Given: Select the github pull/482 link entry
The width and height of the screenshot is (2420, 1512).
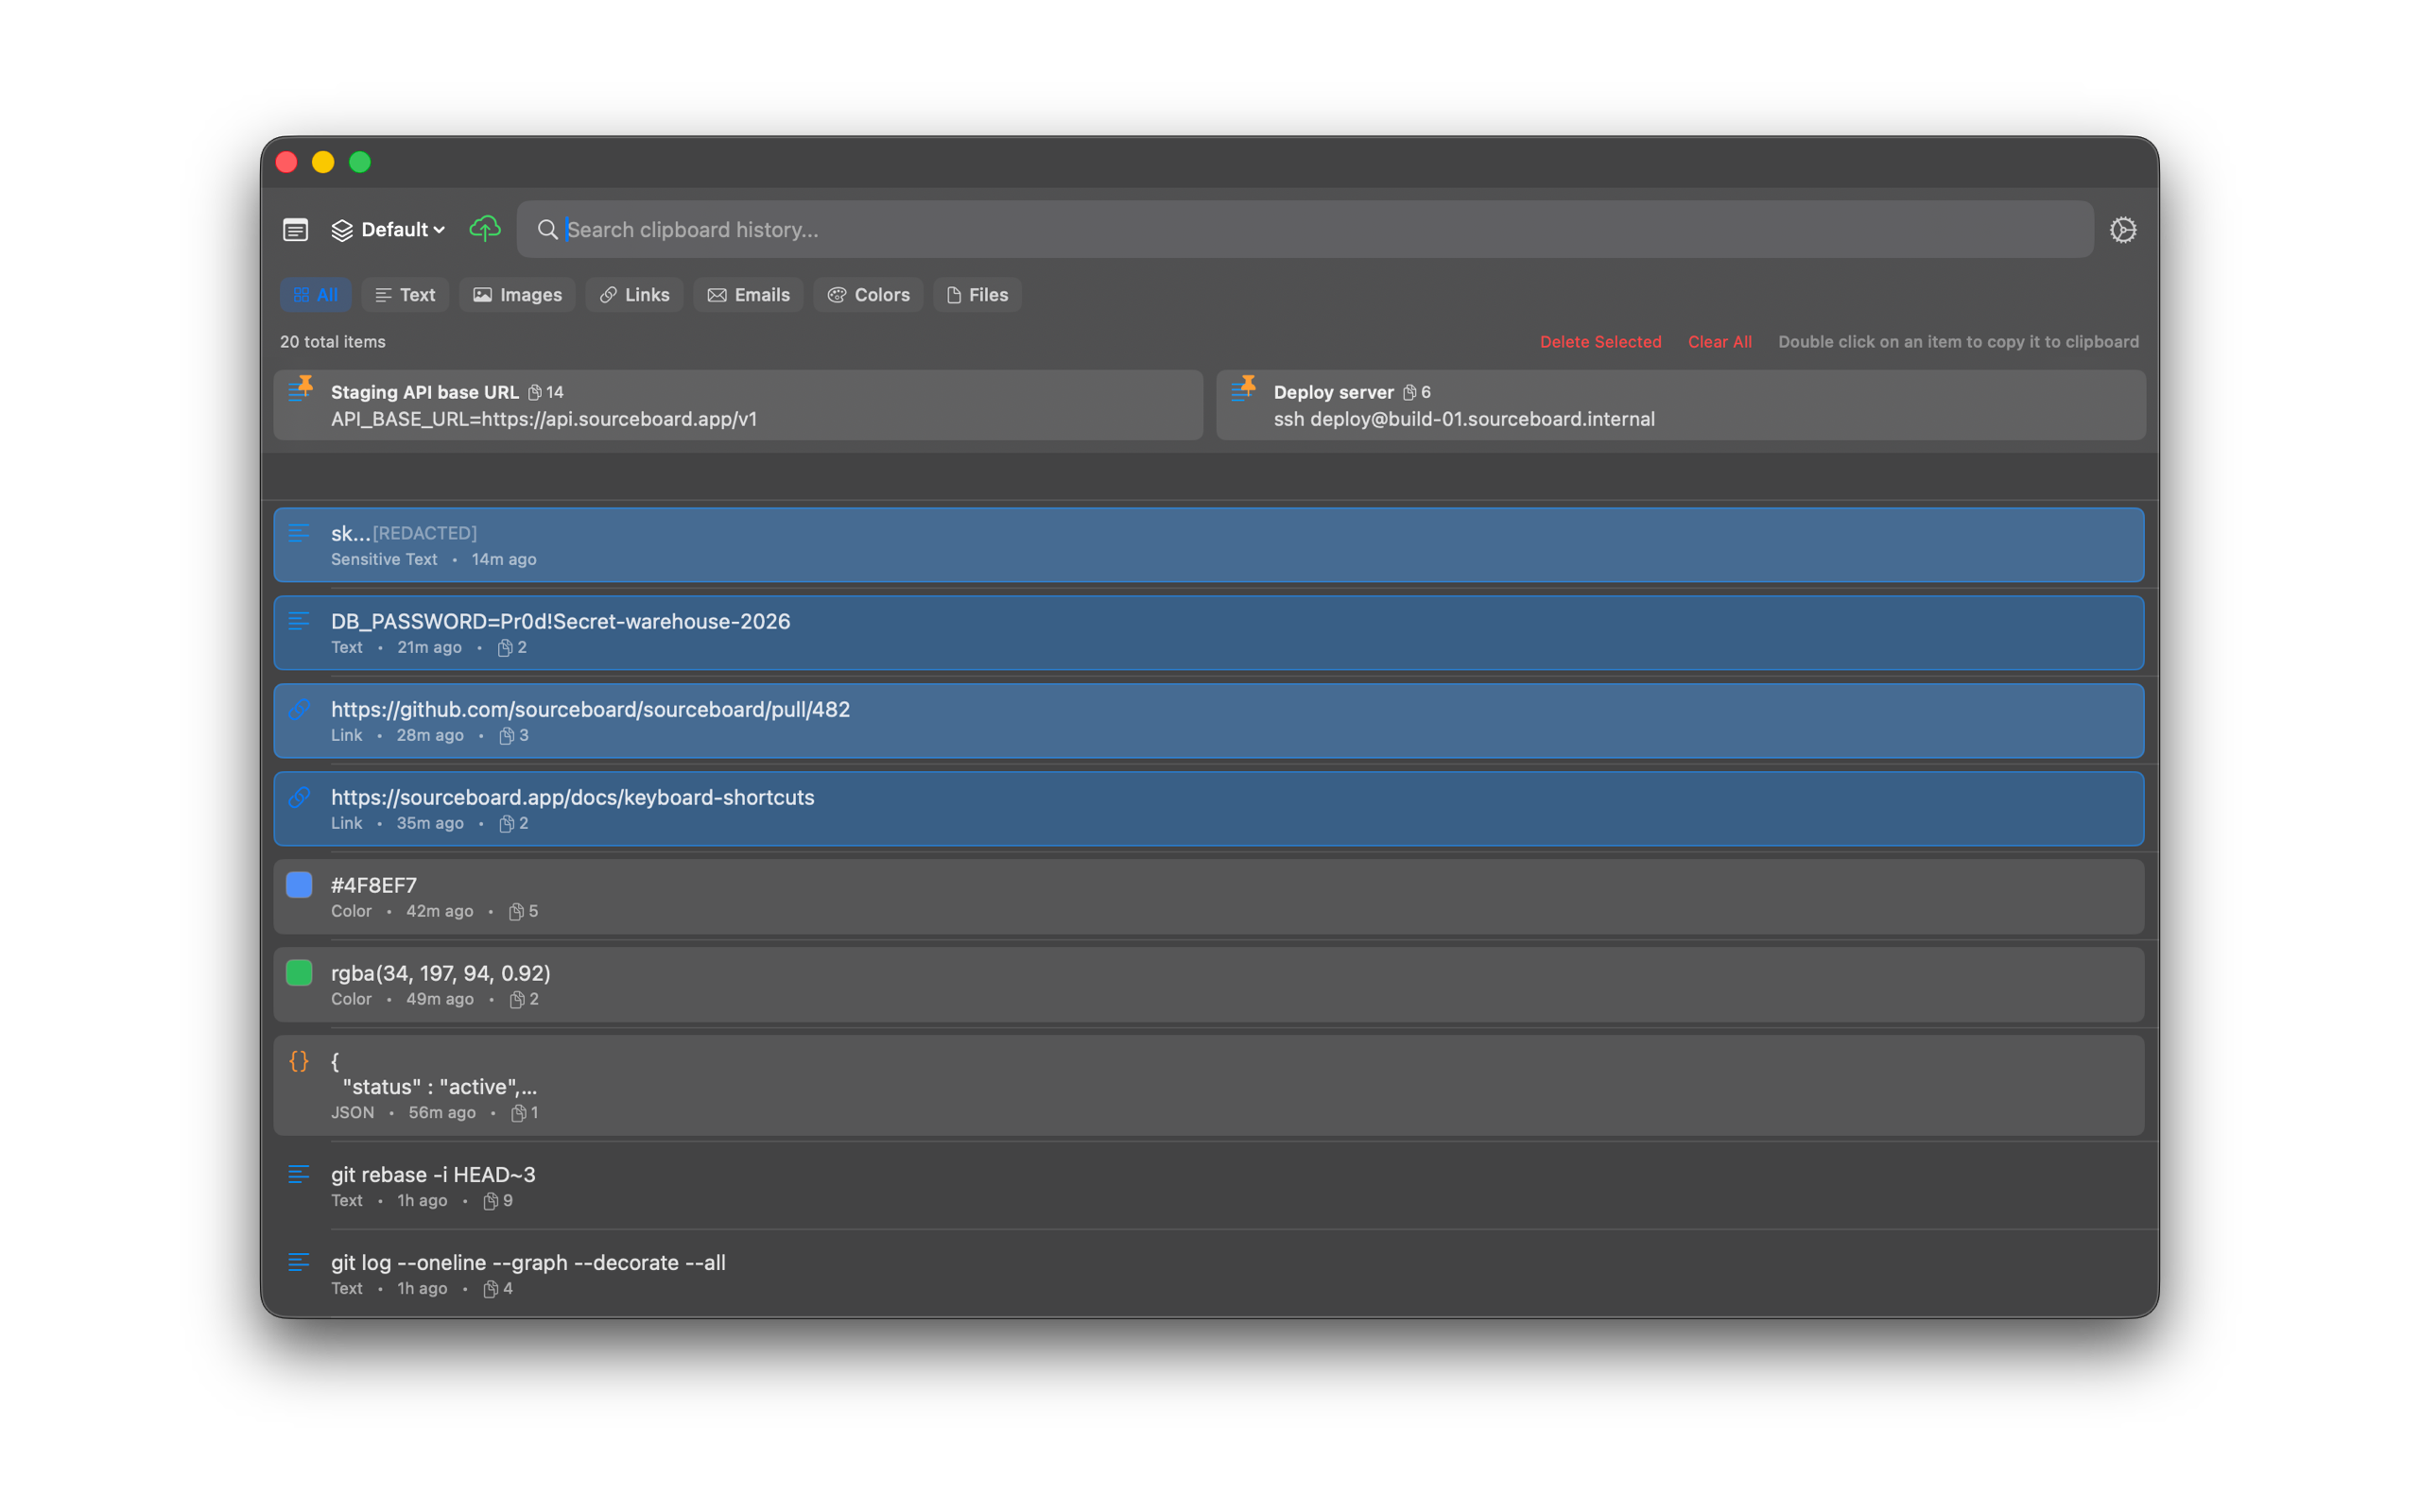Looking at the screenshot, I should tap(1209, 721).
